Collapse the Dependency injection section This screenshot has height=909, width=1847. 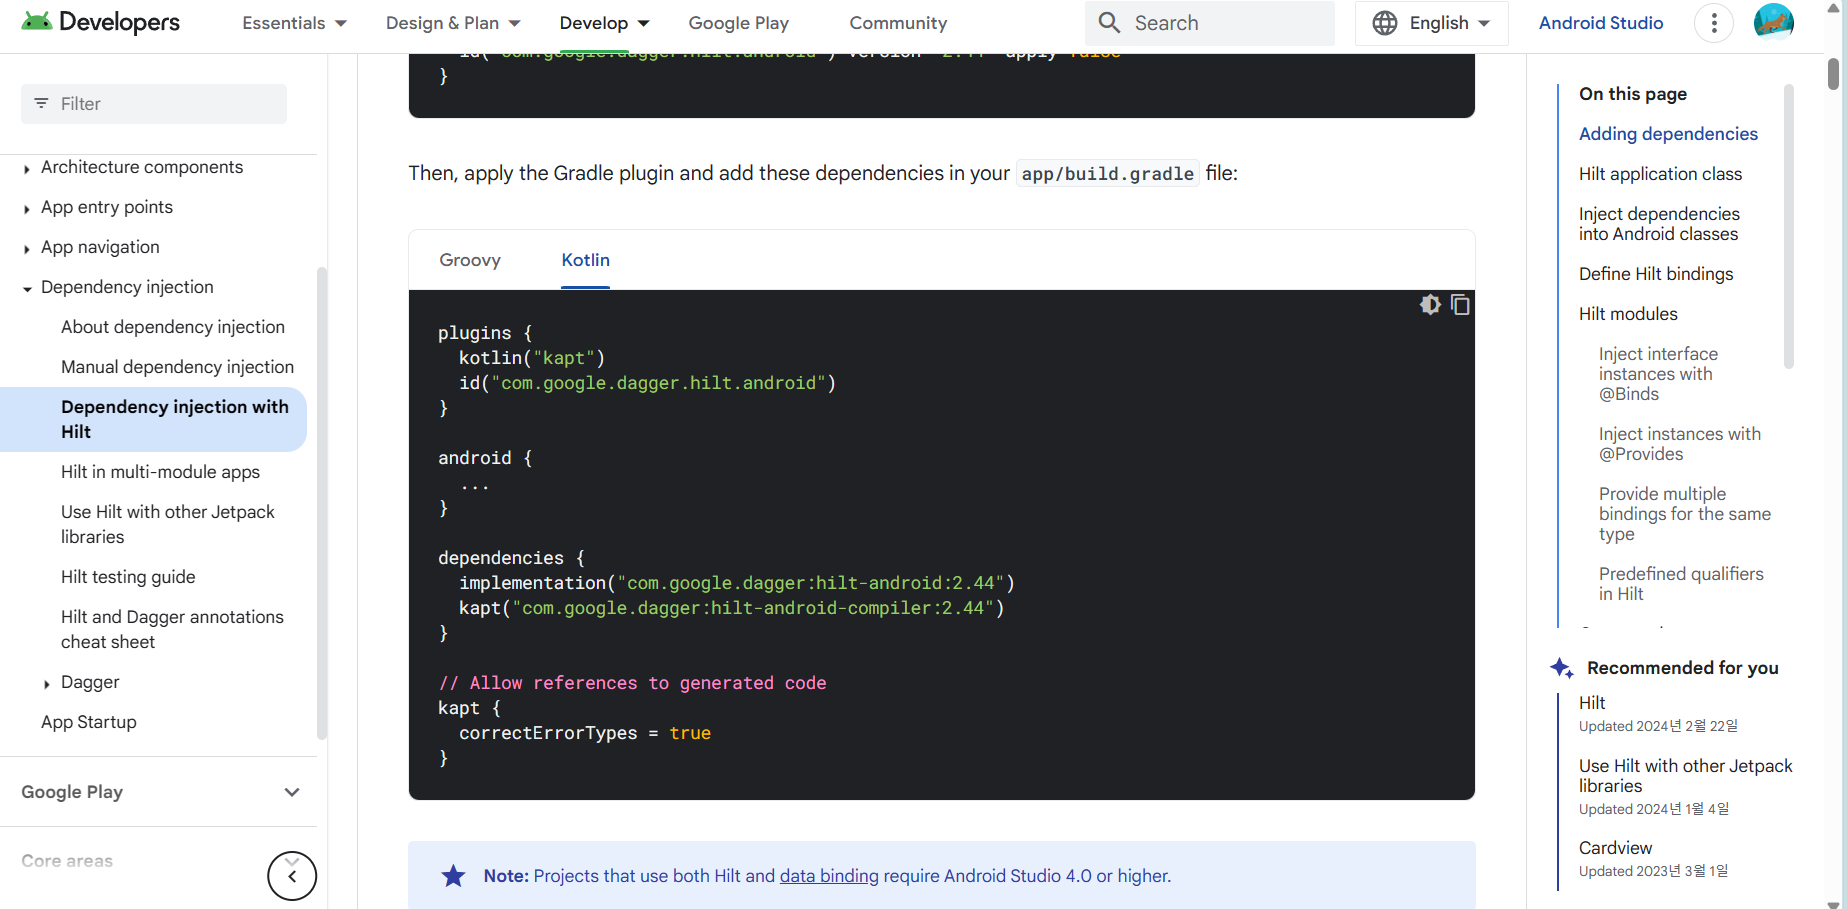[x=26, y=288]
